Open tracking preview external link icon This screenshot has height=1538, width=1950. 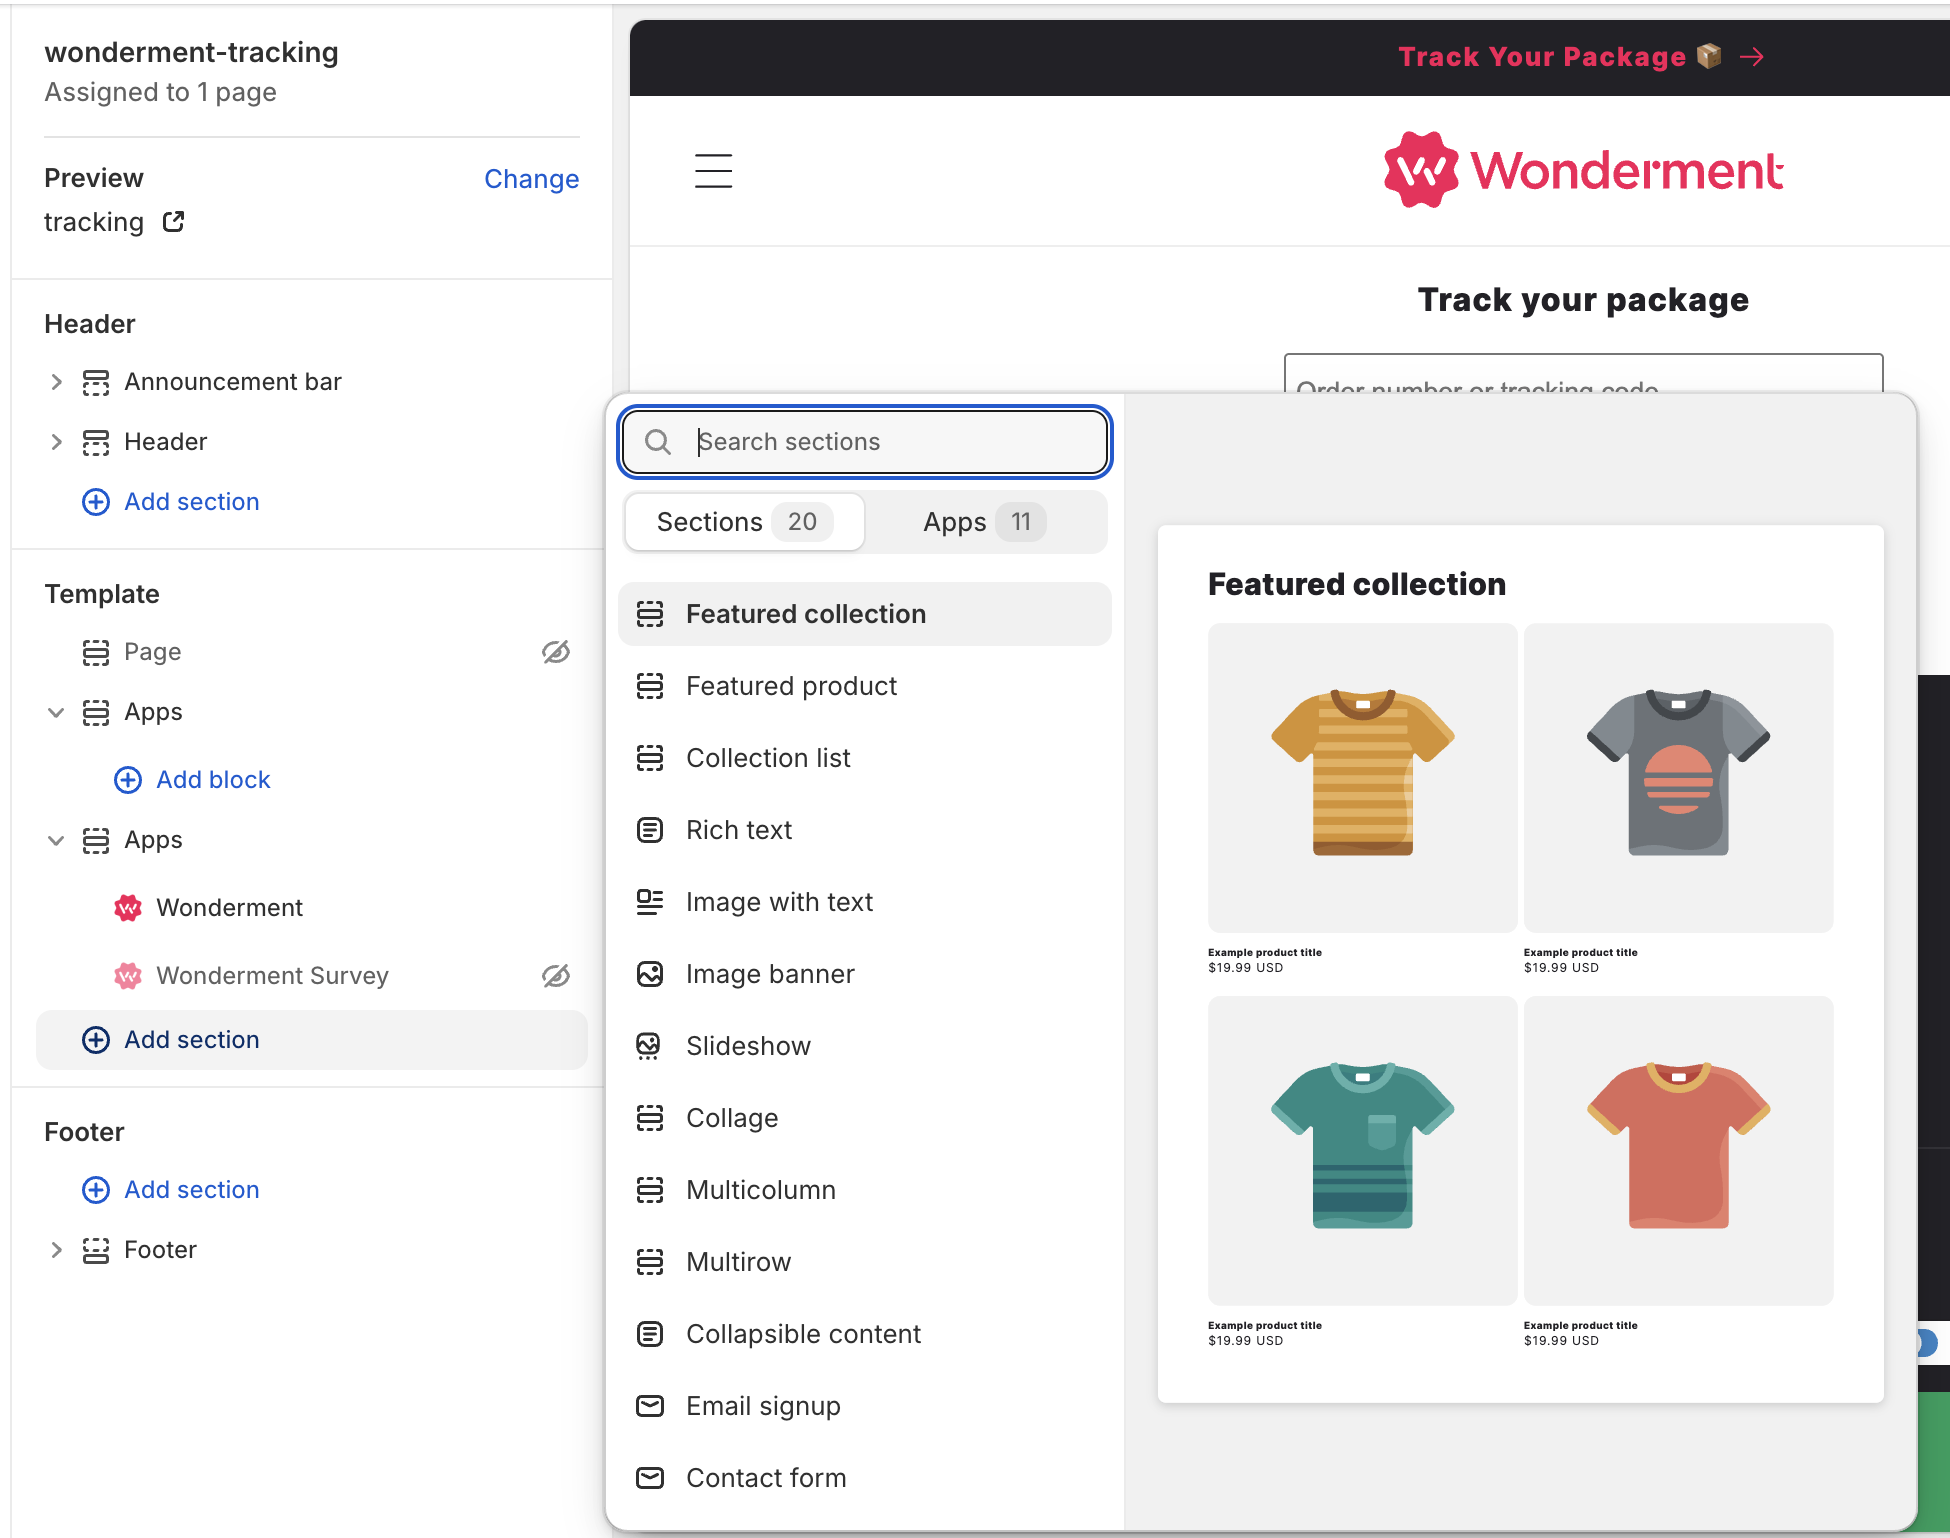pyautogui.click(x=173, y=222)
